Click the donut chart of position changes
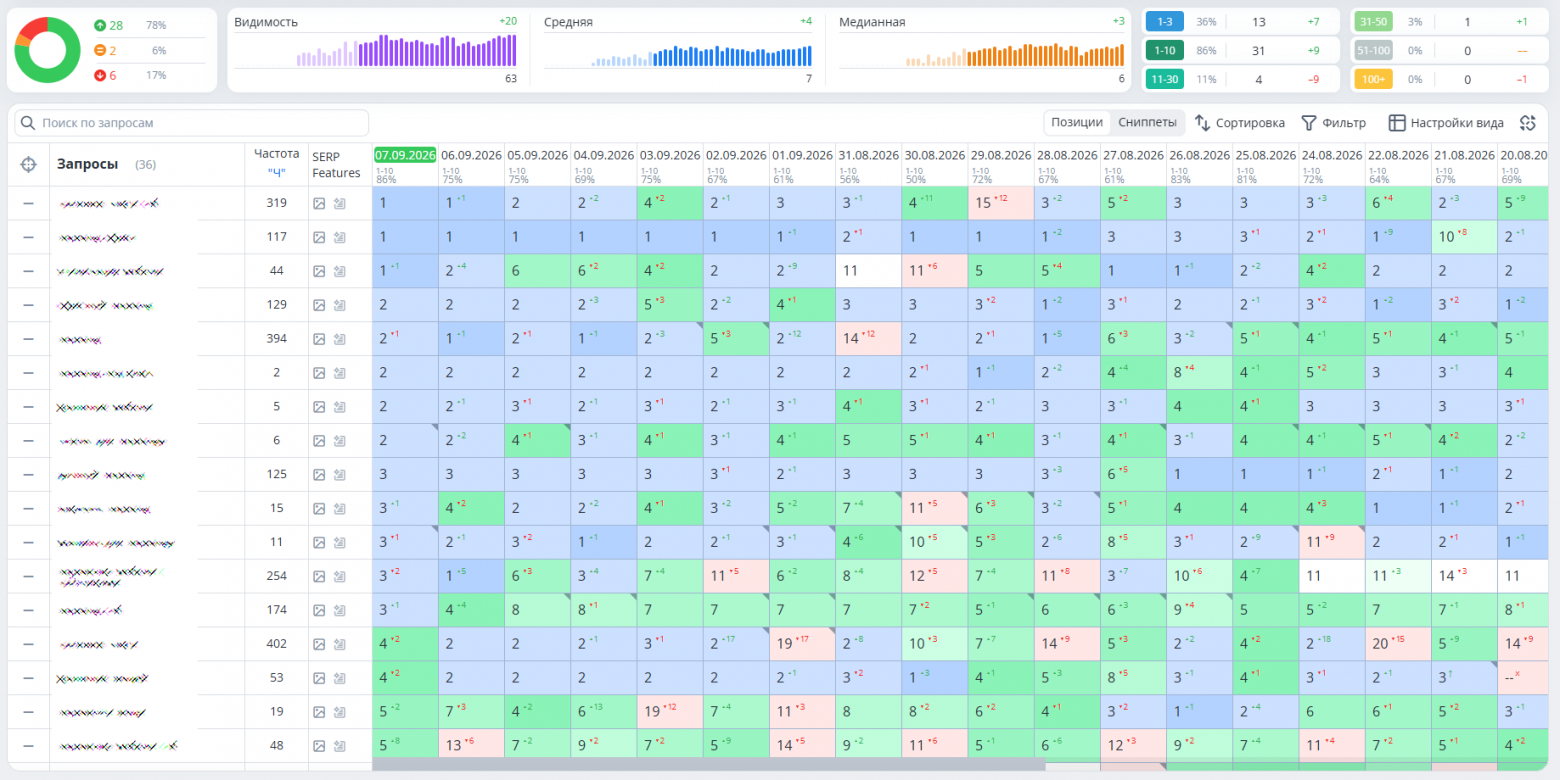The image size is (1560, 780). 47,50
